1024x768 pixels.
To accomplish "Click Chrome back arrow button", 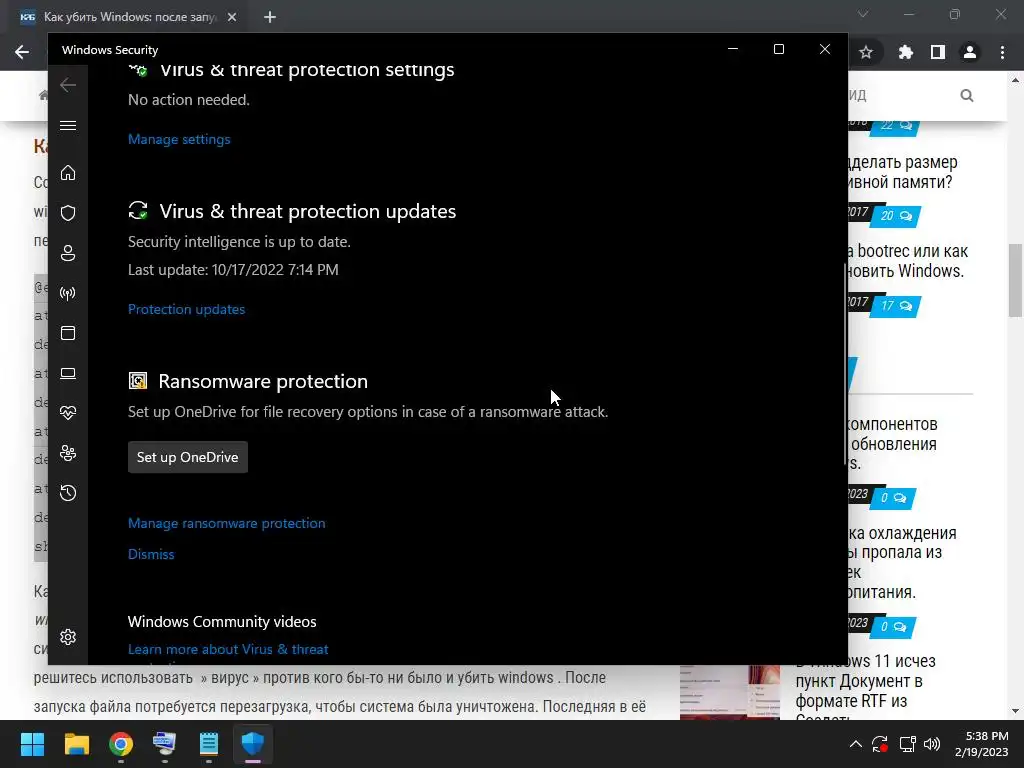I will [x=22, y=52].
